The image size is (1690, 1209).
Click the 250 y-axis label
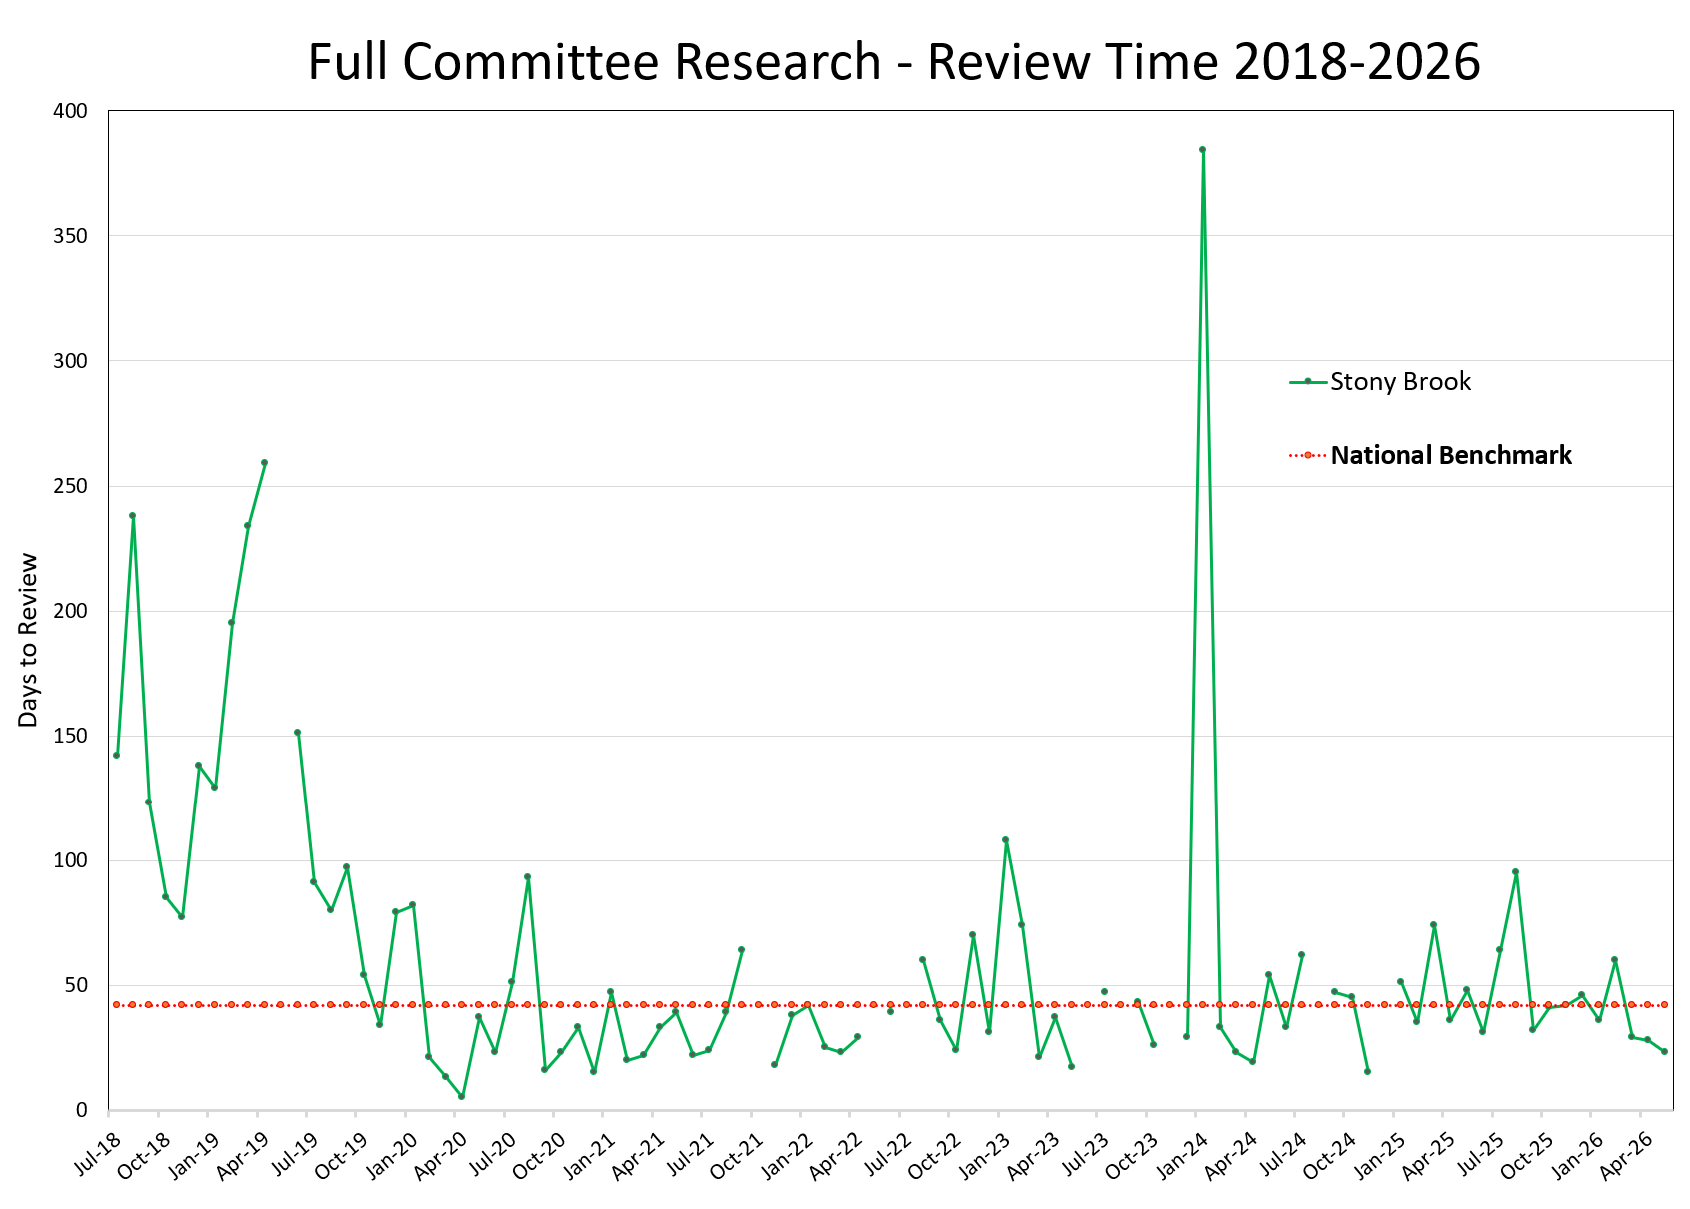point(71,486)
